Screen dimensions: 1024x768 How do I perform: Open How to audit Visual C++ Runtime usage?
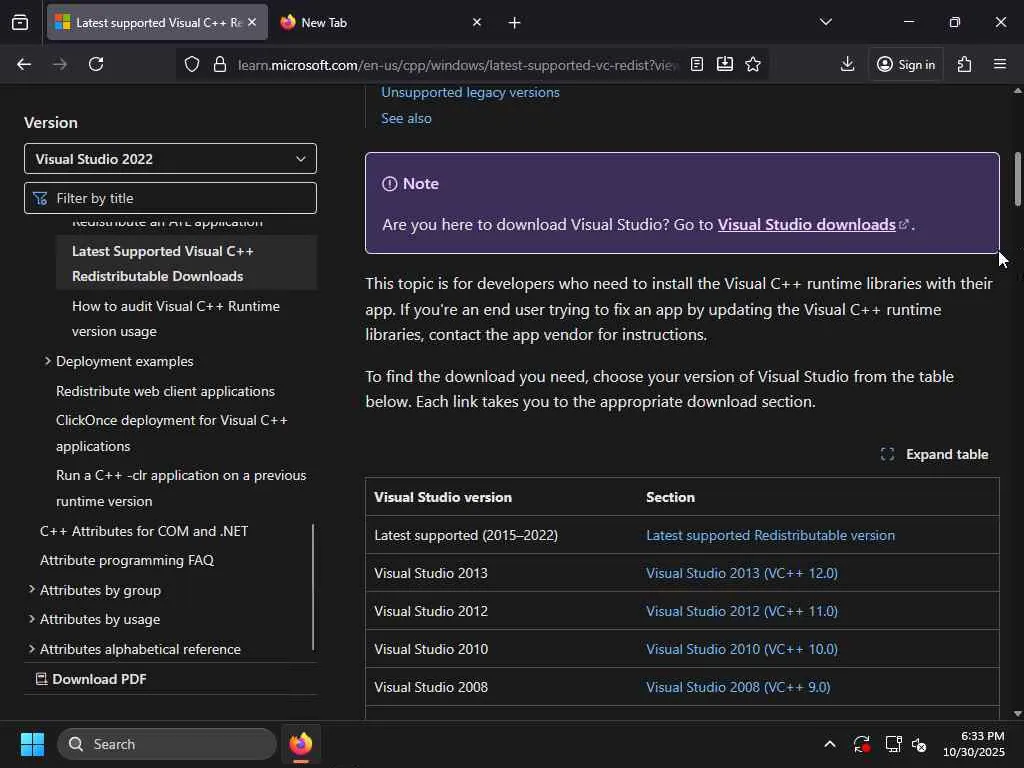pos(176,319)
